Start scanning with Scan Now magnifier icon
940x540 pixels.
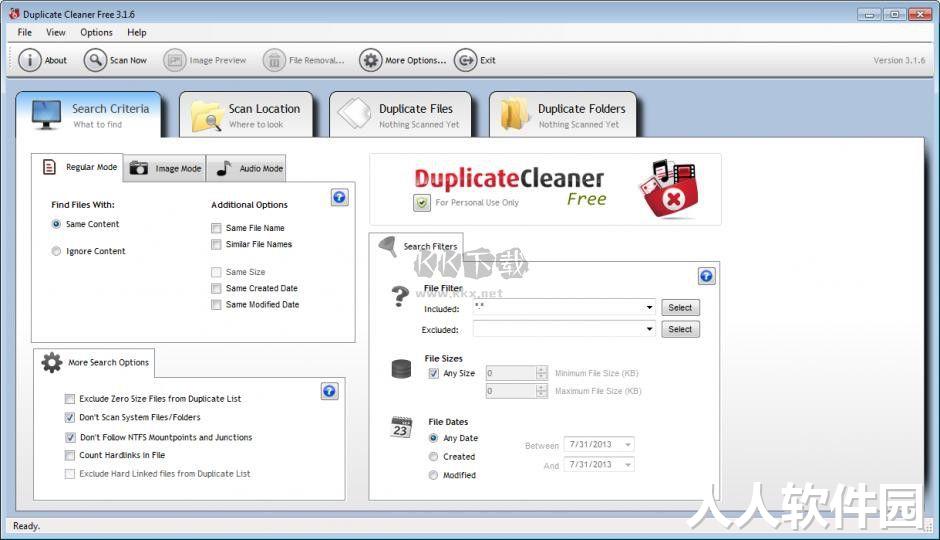pyautogui.click(x=95, y=60)
